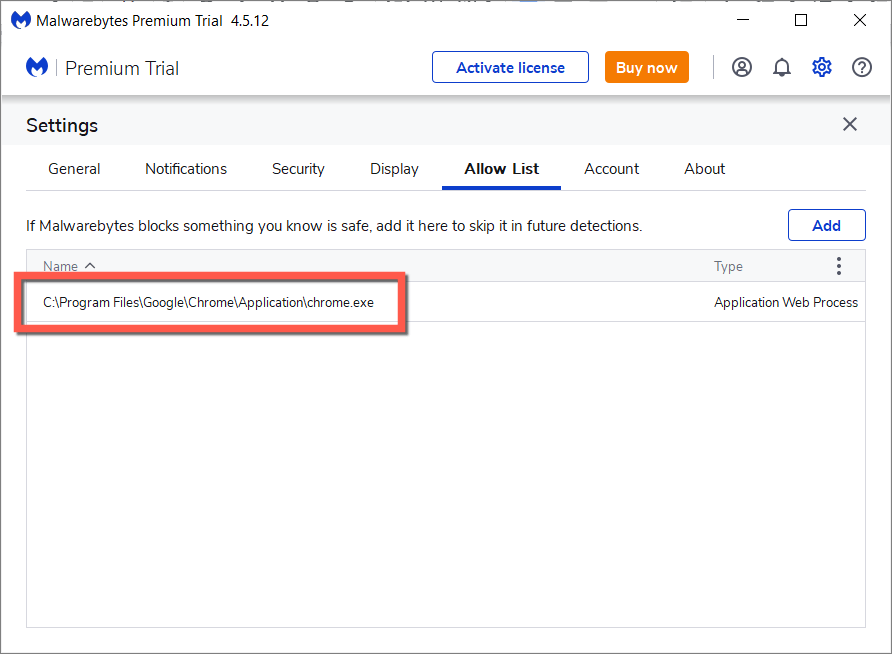The height and width of the screenshot is (654, 892).
Task: Maximize the Malwarebytes window
Action: (801, 20)
